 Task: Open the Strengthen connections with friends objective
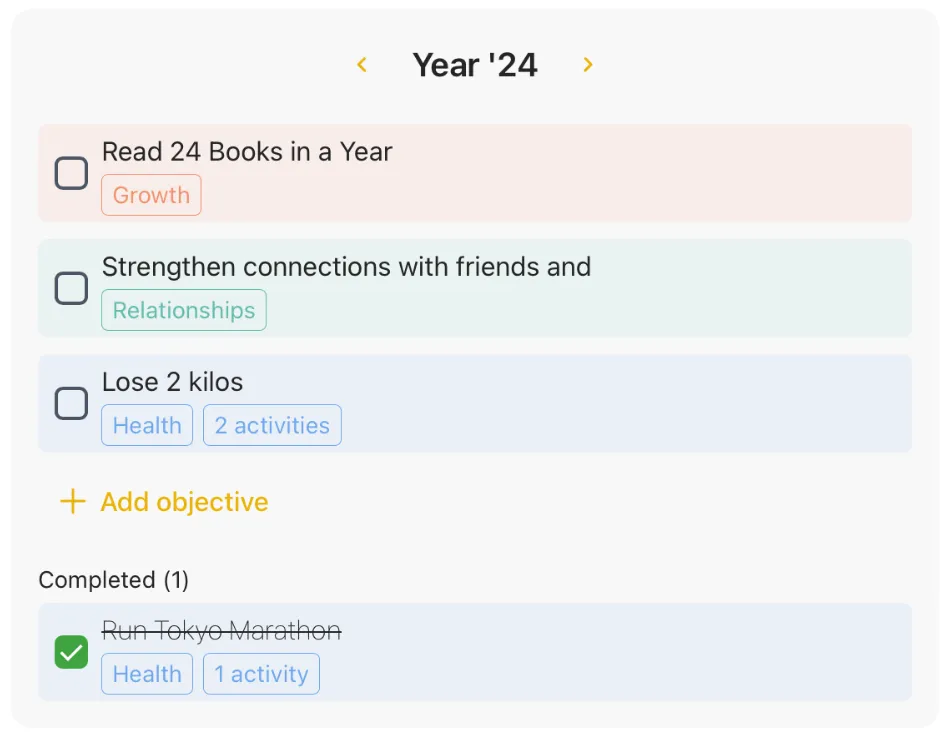pos(346,267)
